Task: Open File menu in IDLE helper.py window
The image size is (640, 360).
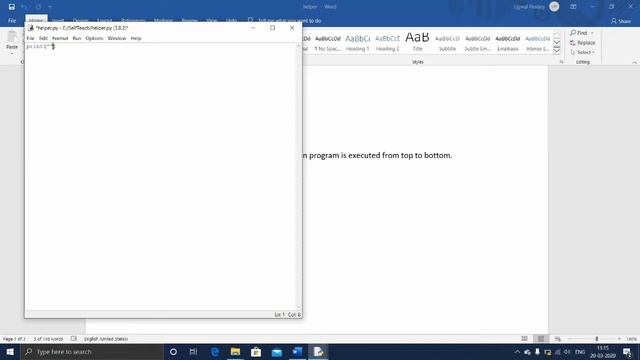Action: click(30, 38)
